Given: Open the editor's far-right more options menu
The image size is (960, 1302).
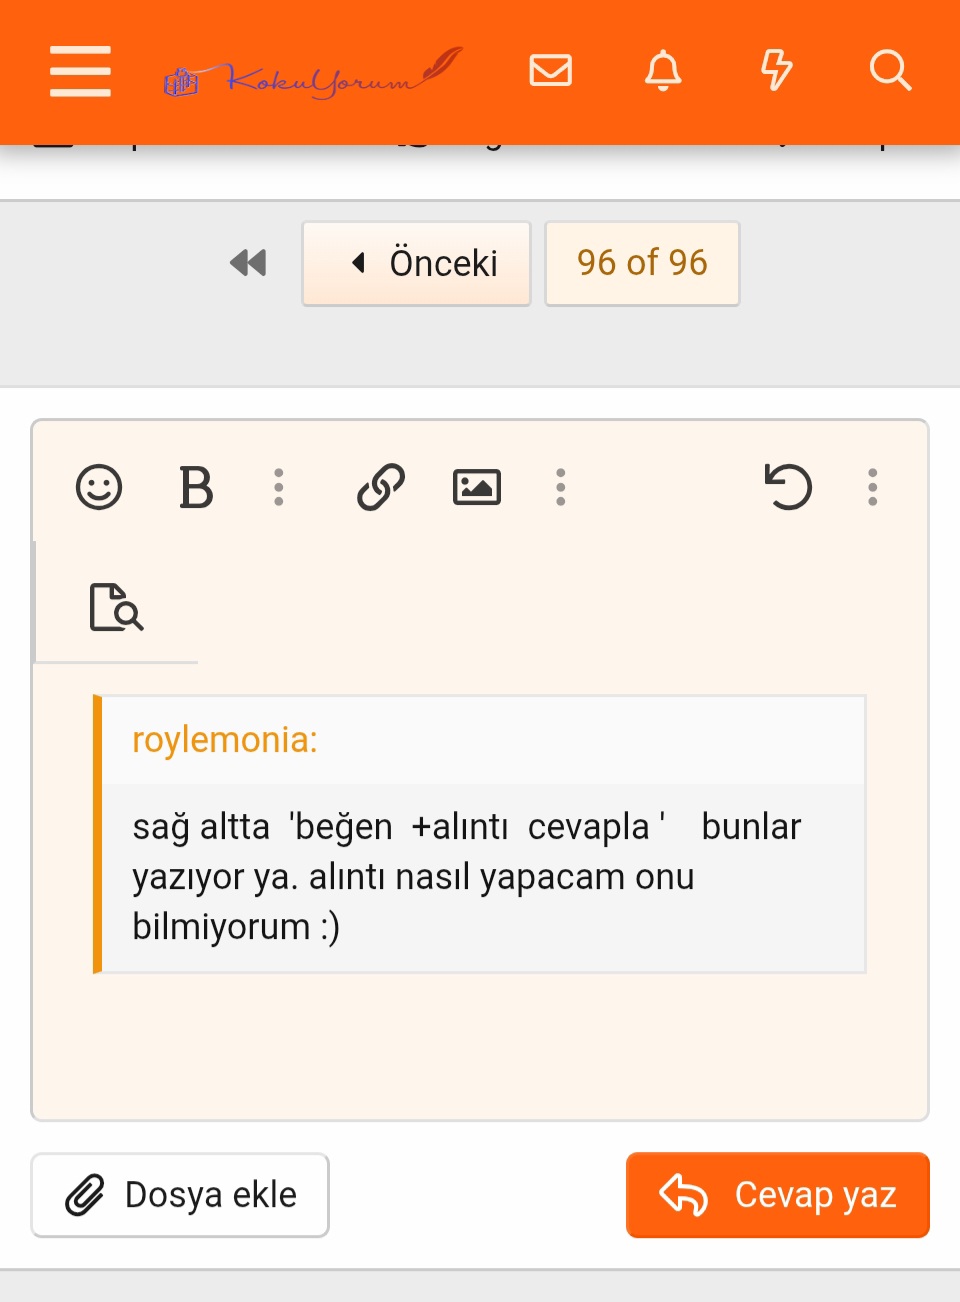Looking at the screenshot, I should (873, 488).
